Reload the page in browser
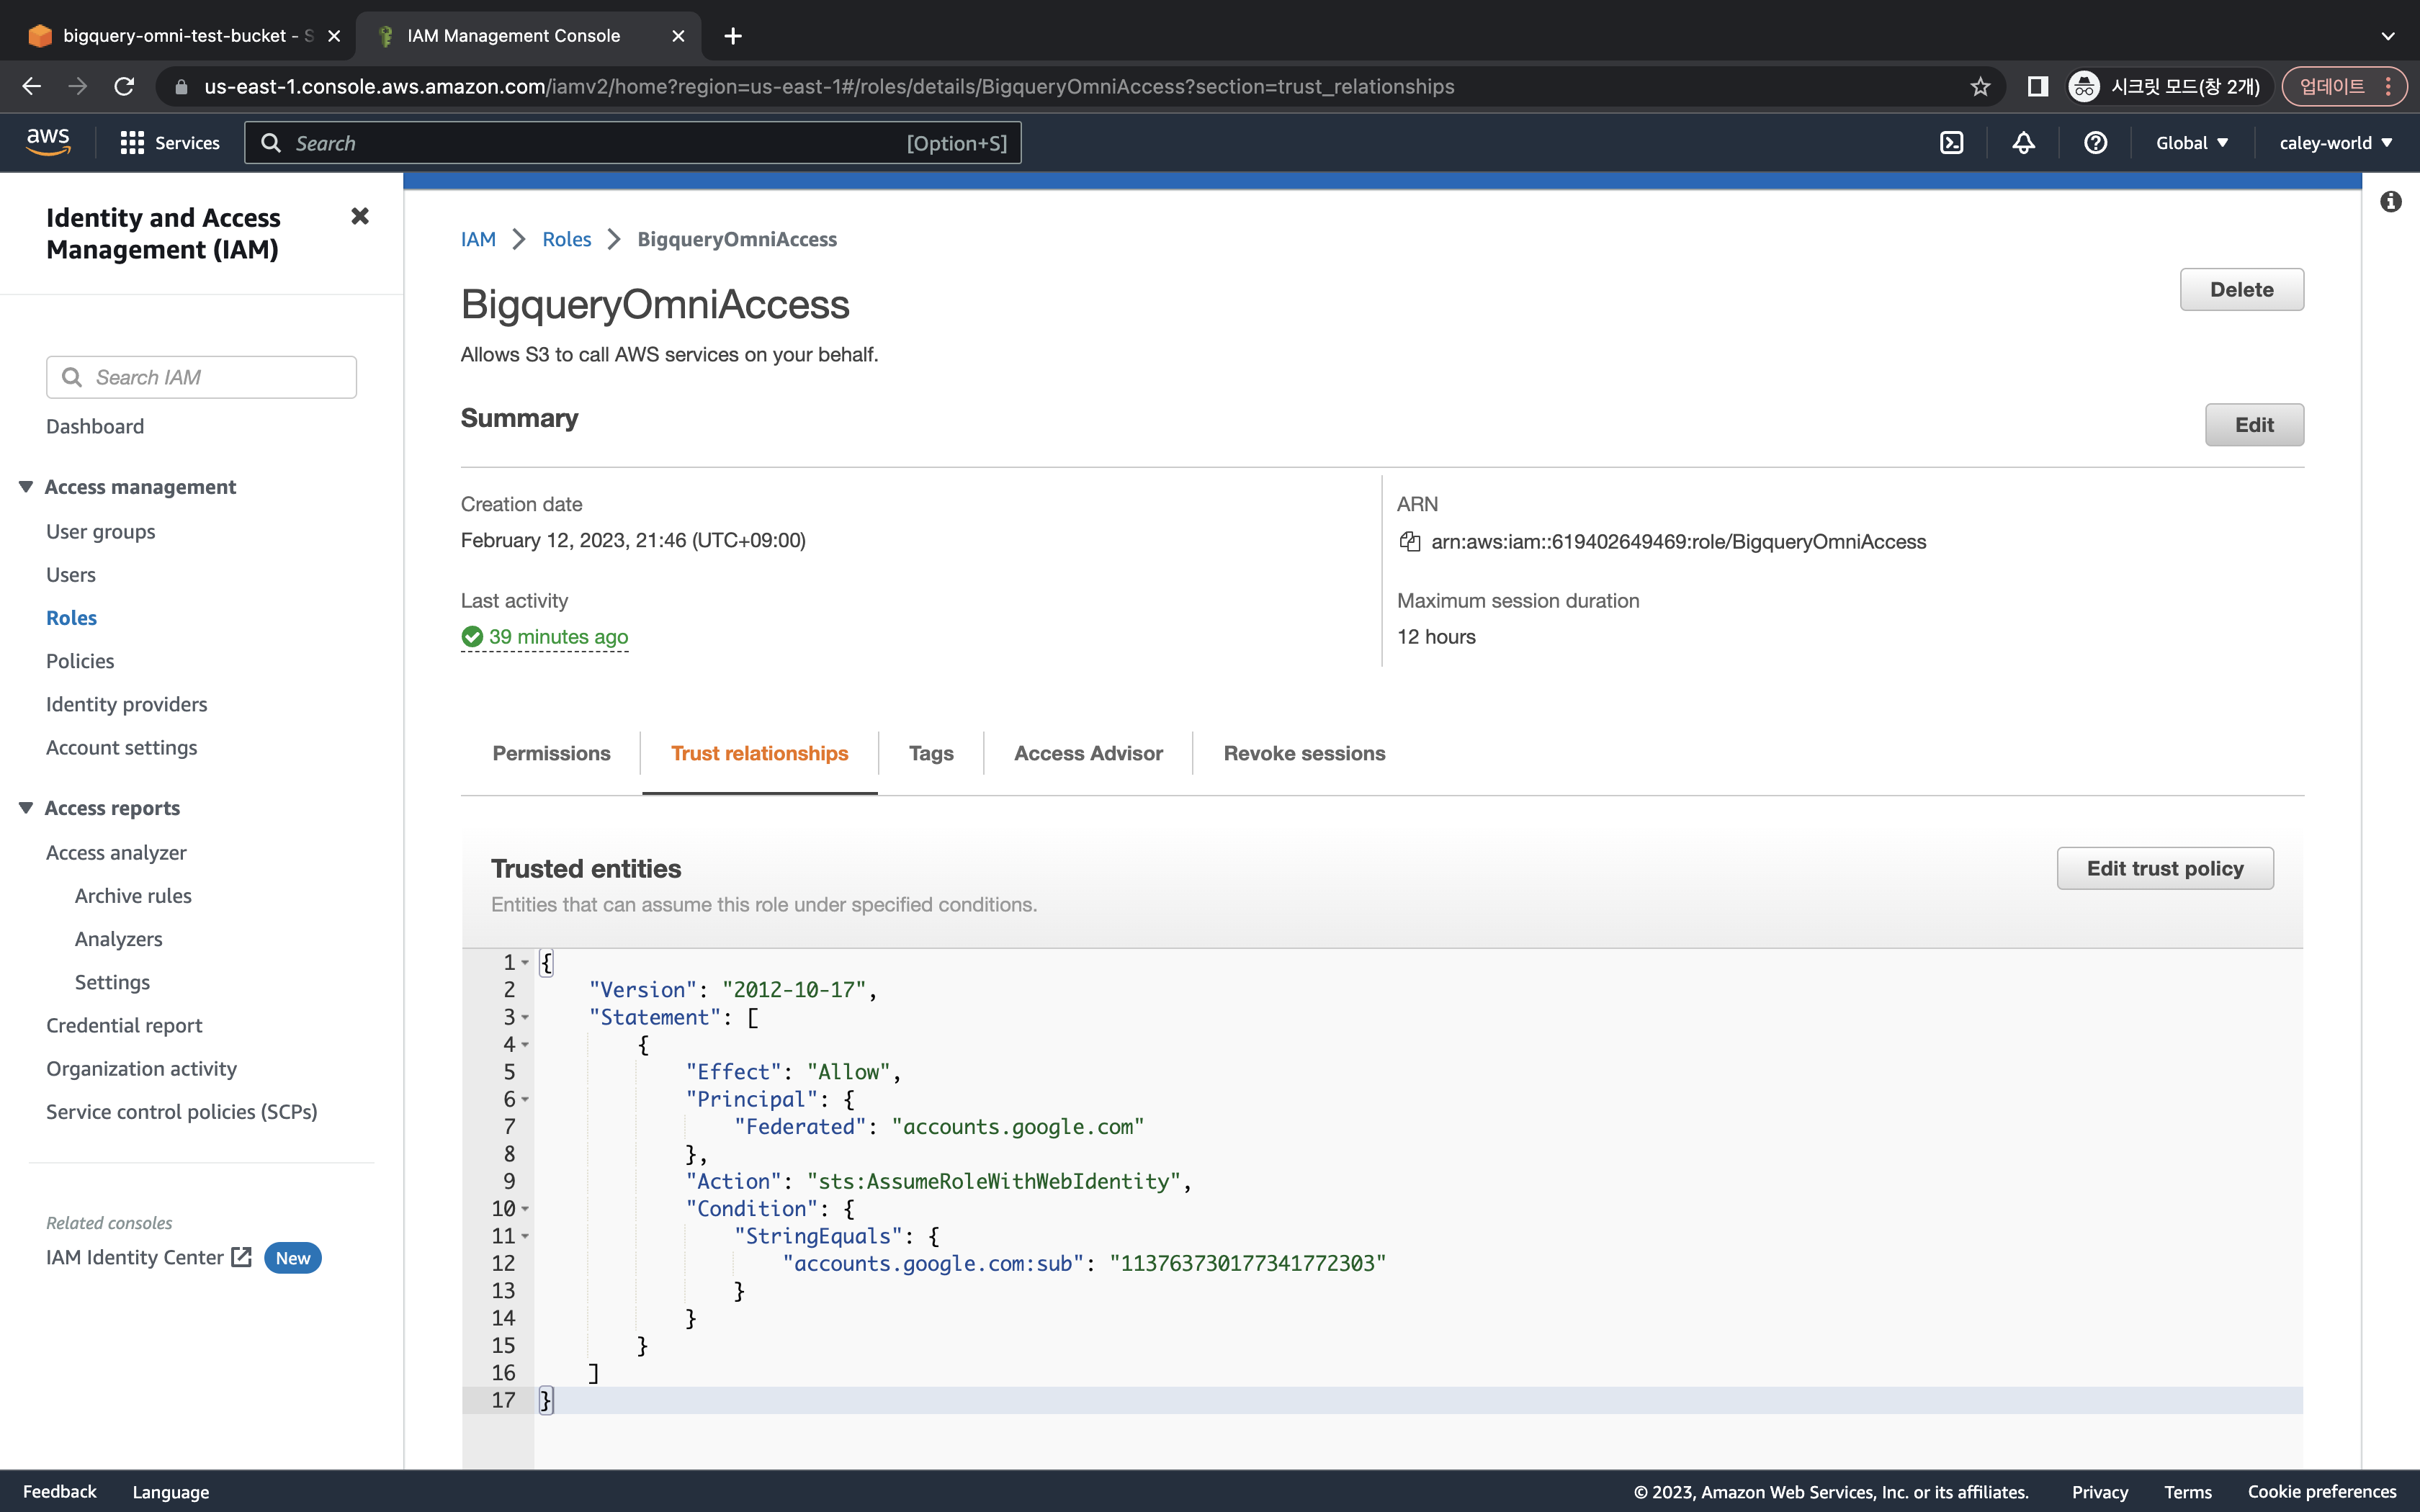 [x=124, y=87]
